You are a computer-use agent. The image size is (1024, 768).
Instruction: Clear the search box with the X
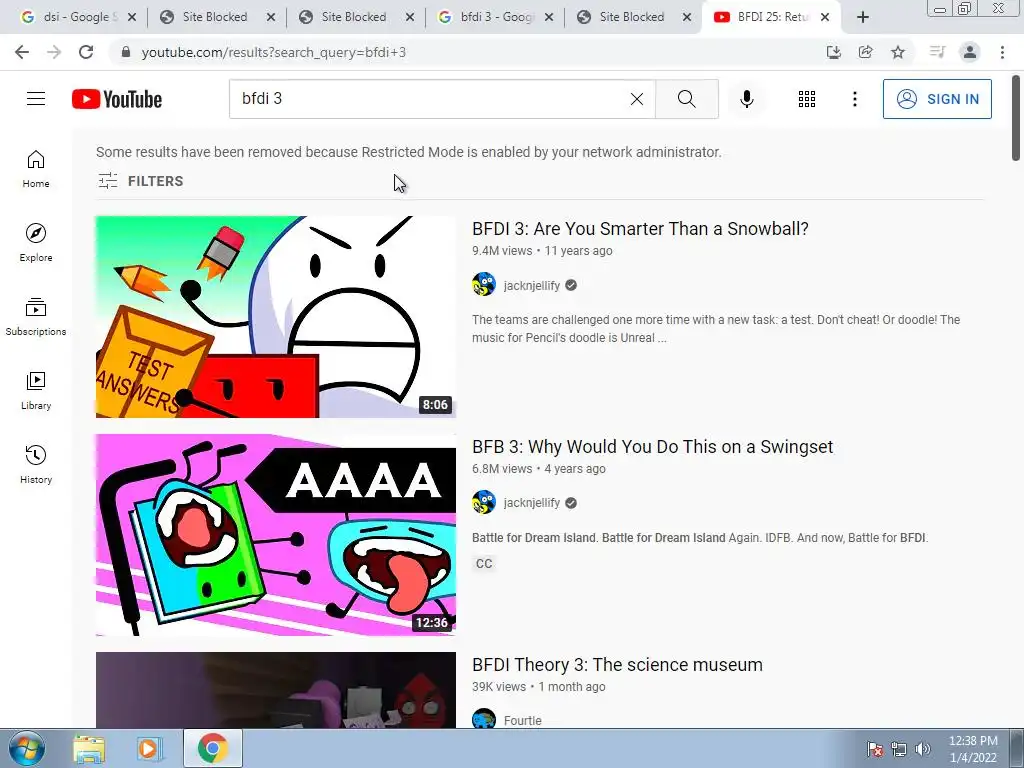[637, 99]
